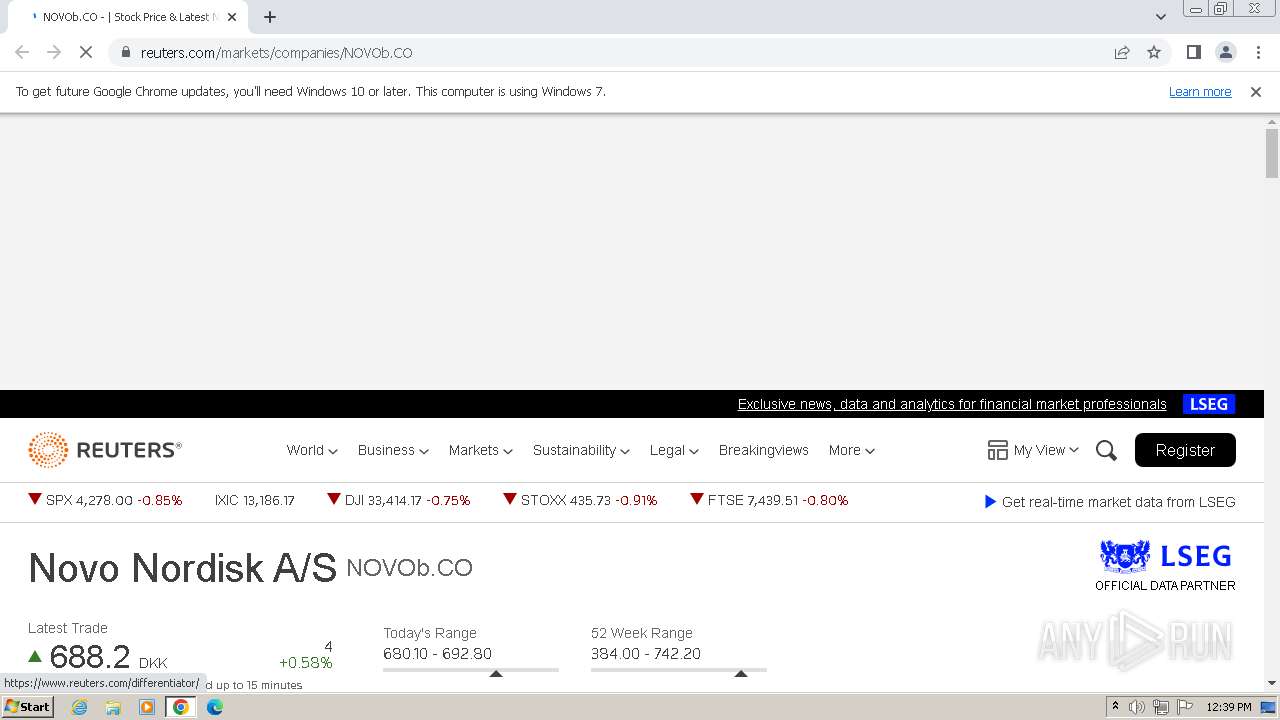Image resolution: width=1280 pixels, height=720 pixels.
Task: Show hidden tray icons arrow
Action: click(x=1115, y=707)
